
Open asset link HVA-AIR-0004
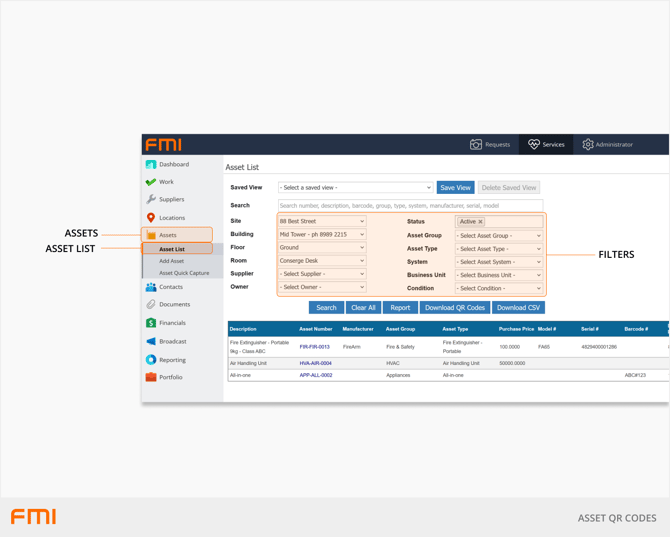tap(315, 363)
